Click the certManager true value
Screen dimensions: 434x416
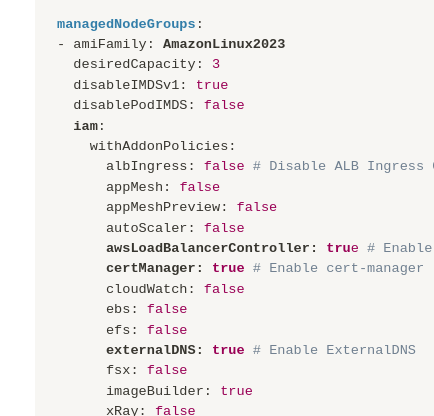pyautogui.click(x=228, y=268)
